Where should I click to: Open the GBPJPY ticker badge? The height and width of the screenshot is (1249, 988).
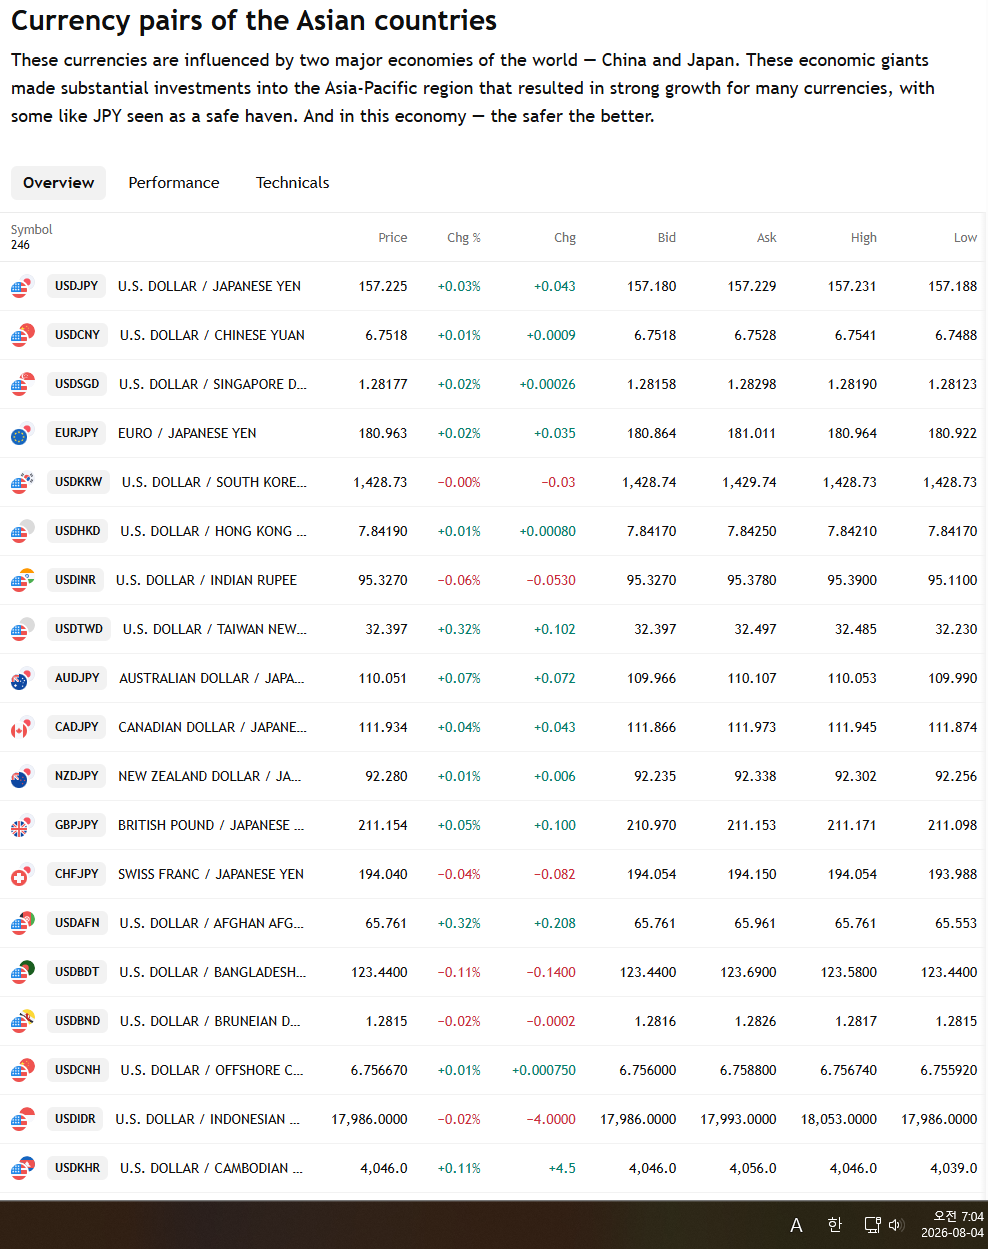click(x=77, y=825)
